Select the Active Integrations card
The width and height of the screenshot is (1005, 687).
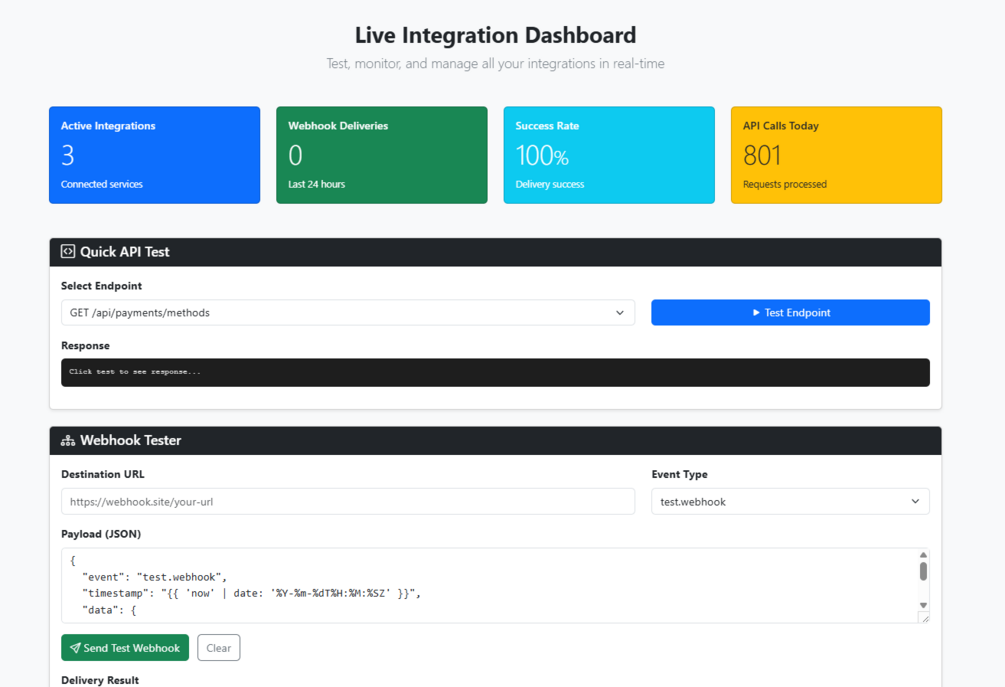tap(154, 155)
